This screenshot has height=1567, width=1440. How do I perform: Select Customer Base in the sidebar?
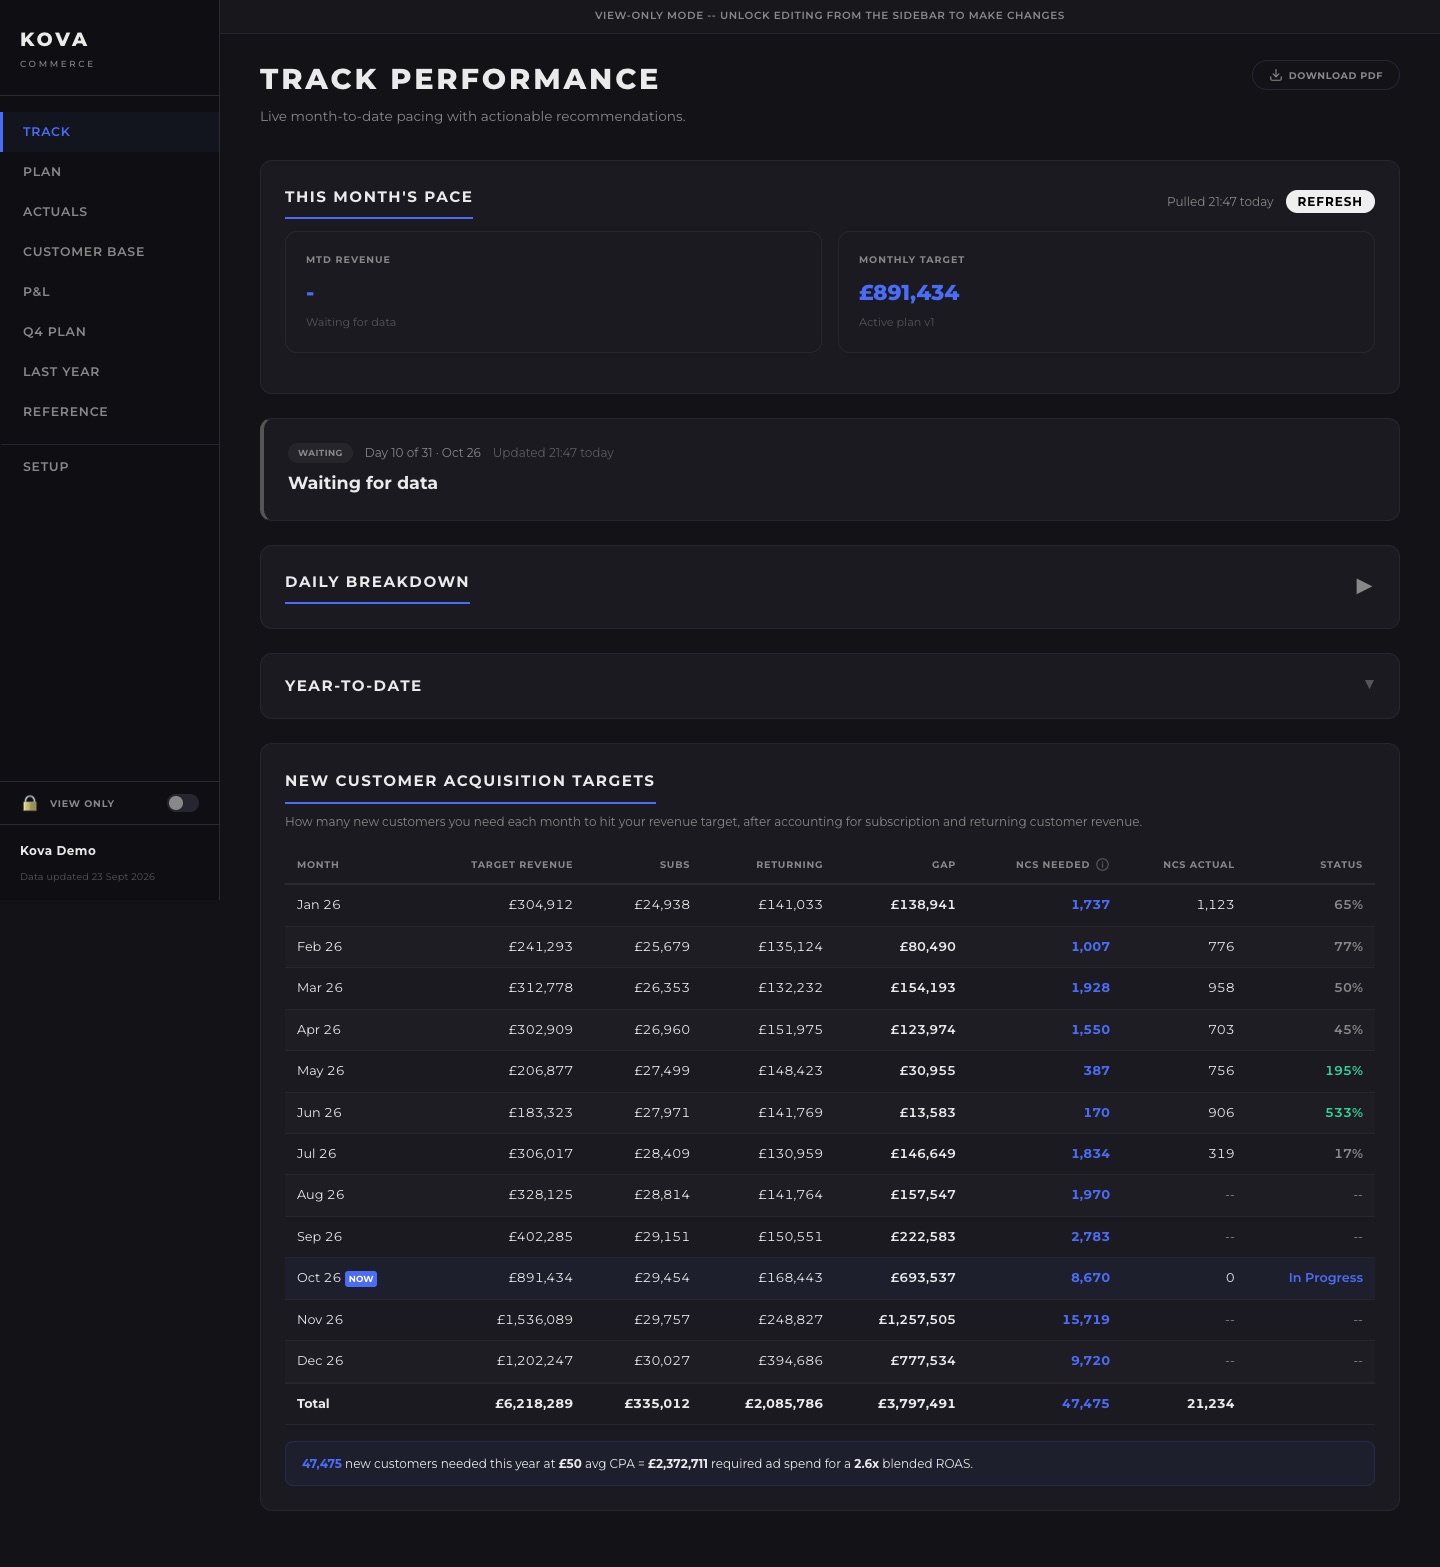[110, 252]
